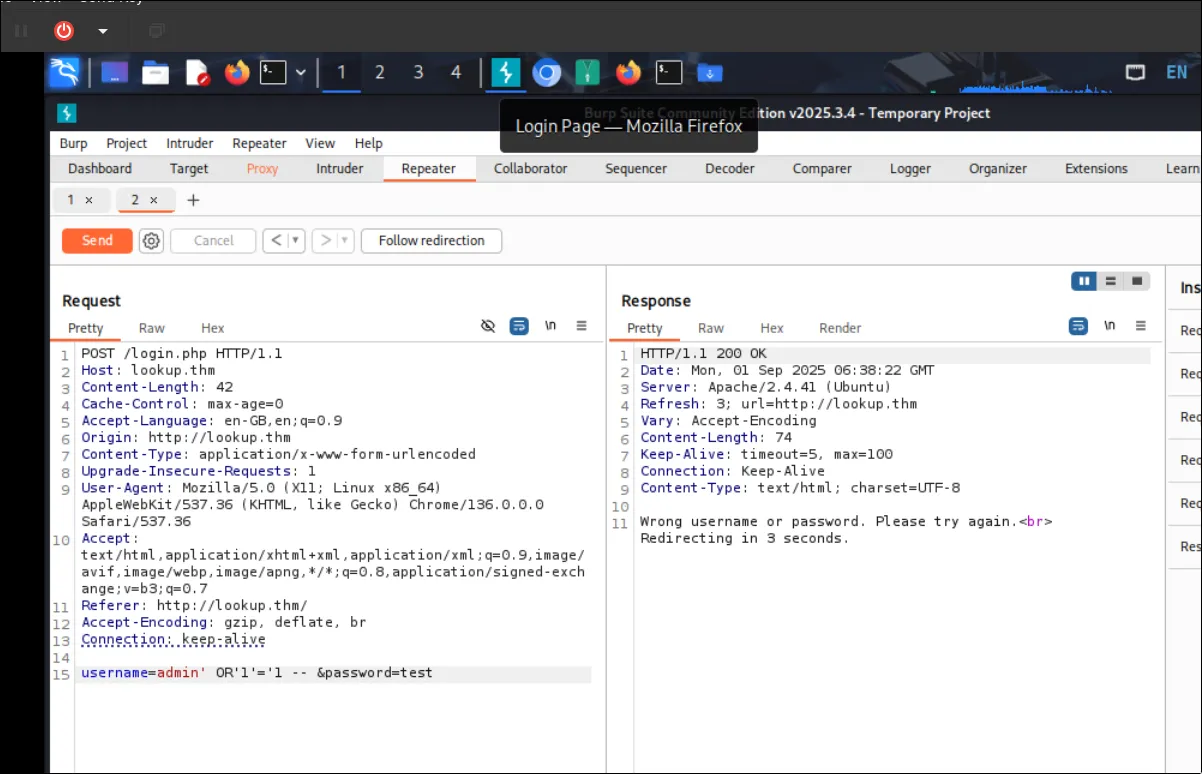This screenshot has height=774, width=1202.
Task: Click the display icon in system tray
Action: click(1135, 73)
